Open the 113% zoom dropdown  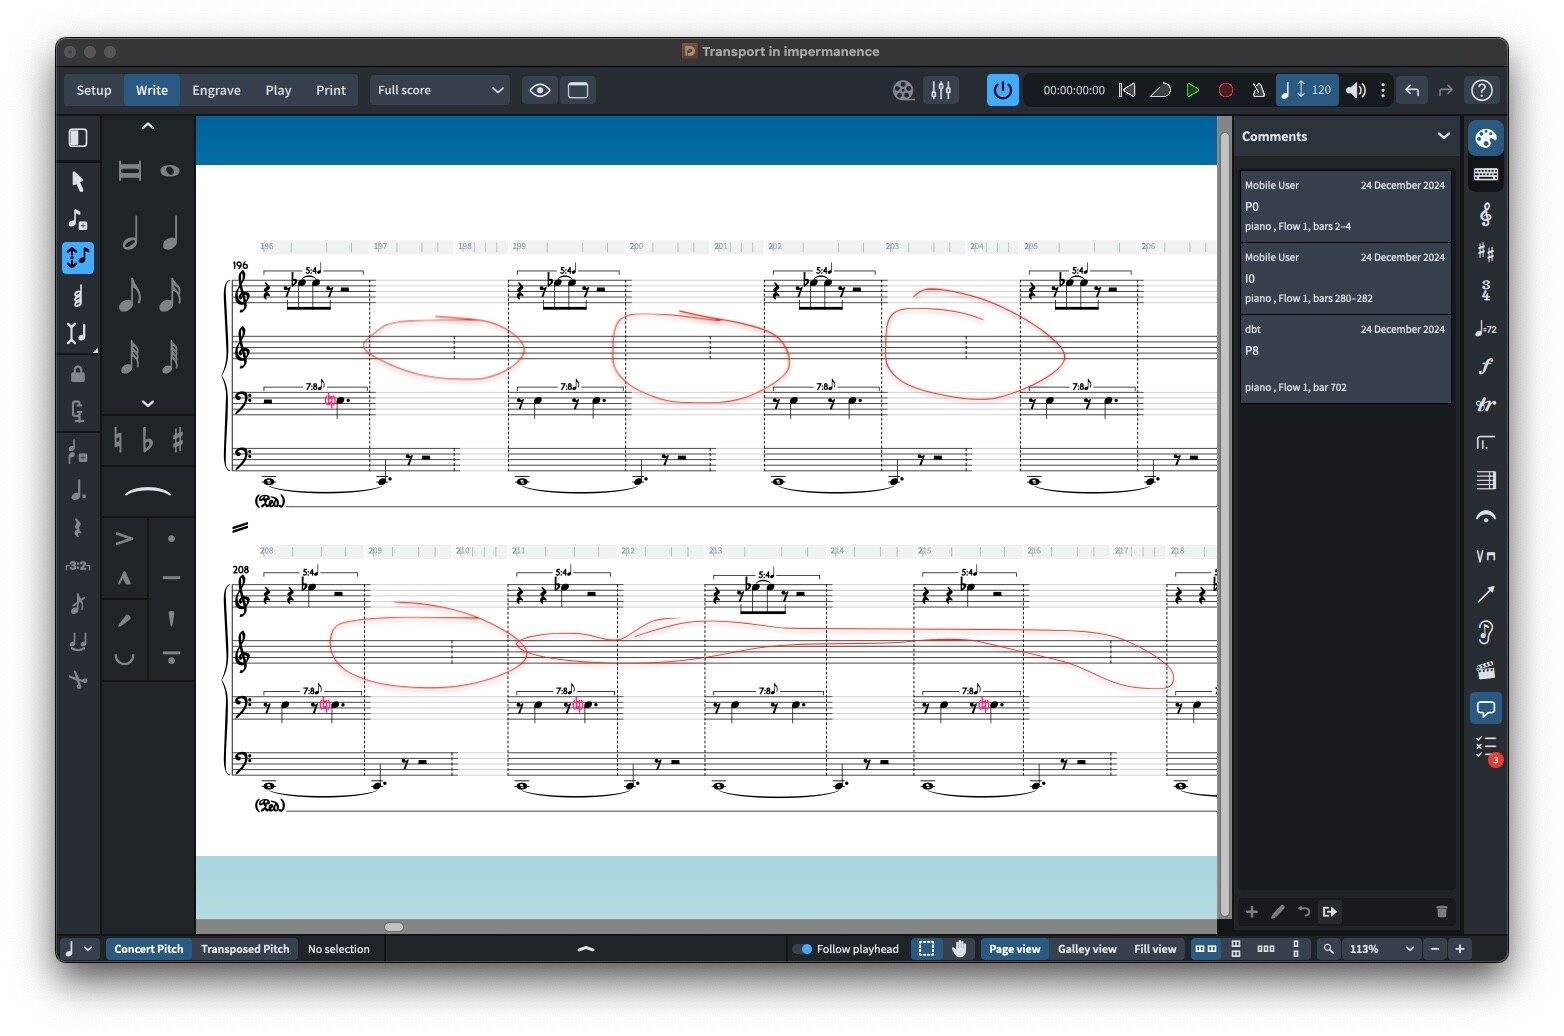pyautogui.click(x=1382, y=949)
